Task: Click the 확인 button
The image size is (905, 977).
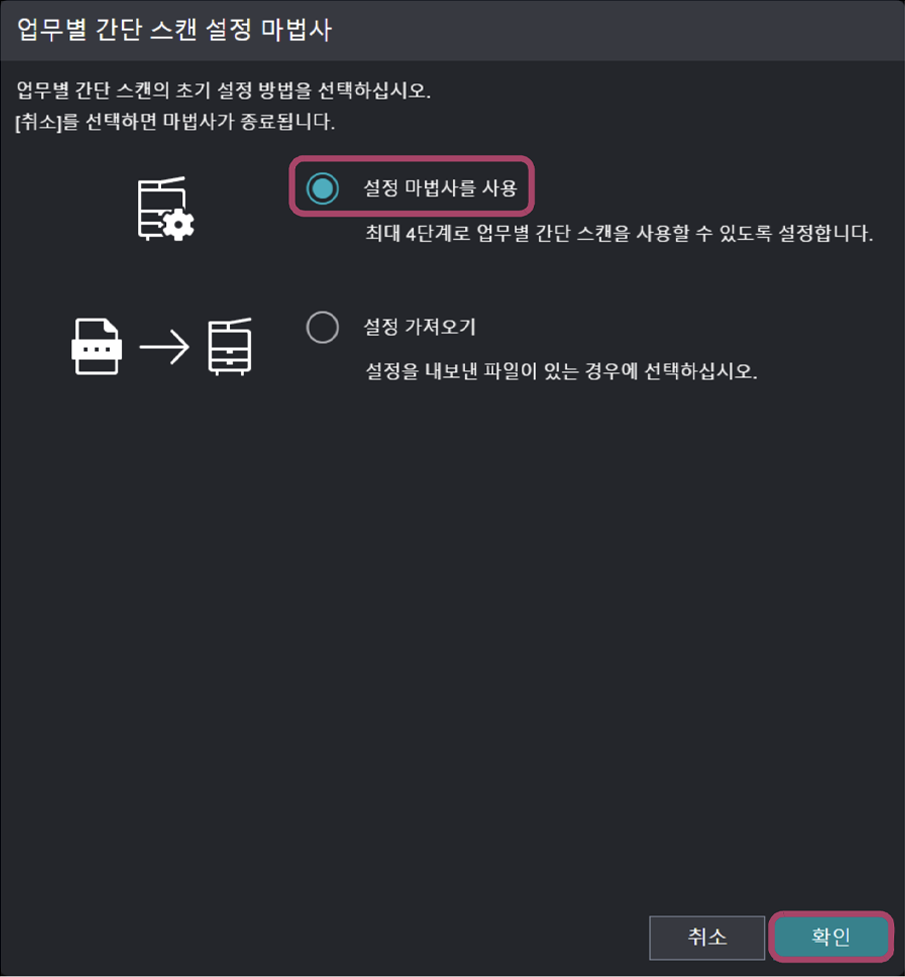Action: coord(831,936)
